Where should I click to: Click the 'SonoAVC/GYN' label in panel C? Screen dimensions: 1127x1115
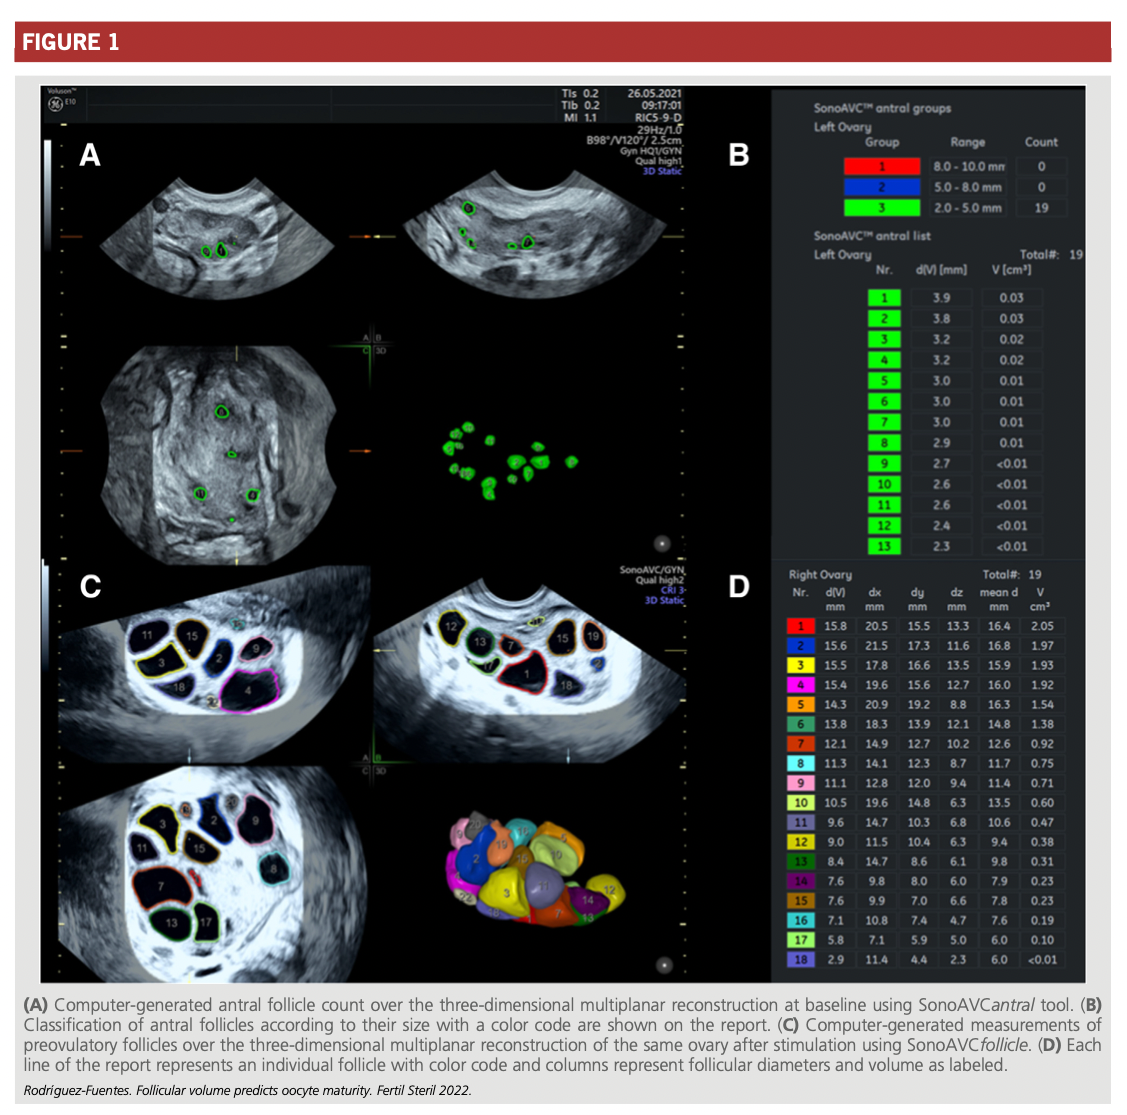coord(652,569)
